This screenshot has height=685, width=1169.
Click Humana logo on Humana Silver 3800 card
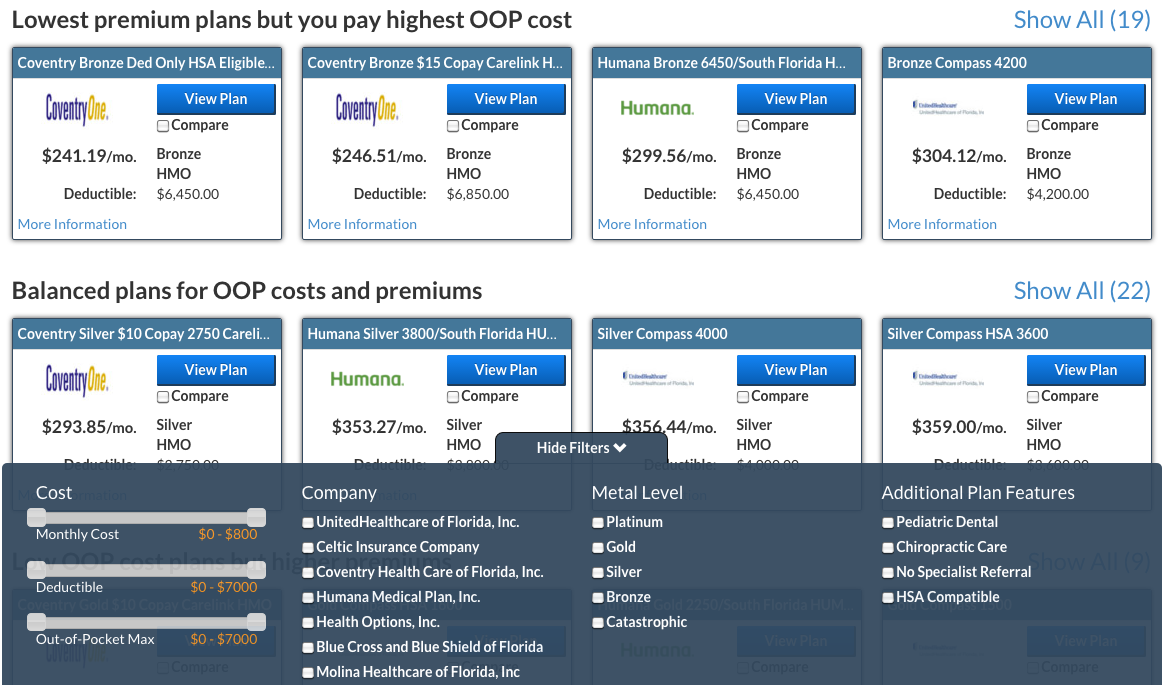click(x=367, y=379)
